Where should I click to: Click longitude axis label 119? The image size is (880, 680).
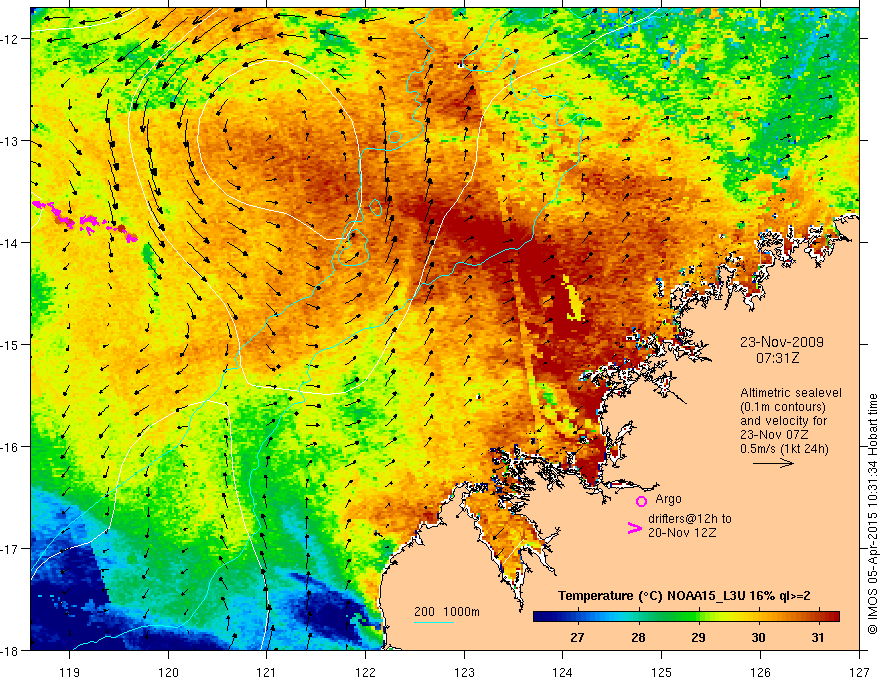(x=70, y=672)
